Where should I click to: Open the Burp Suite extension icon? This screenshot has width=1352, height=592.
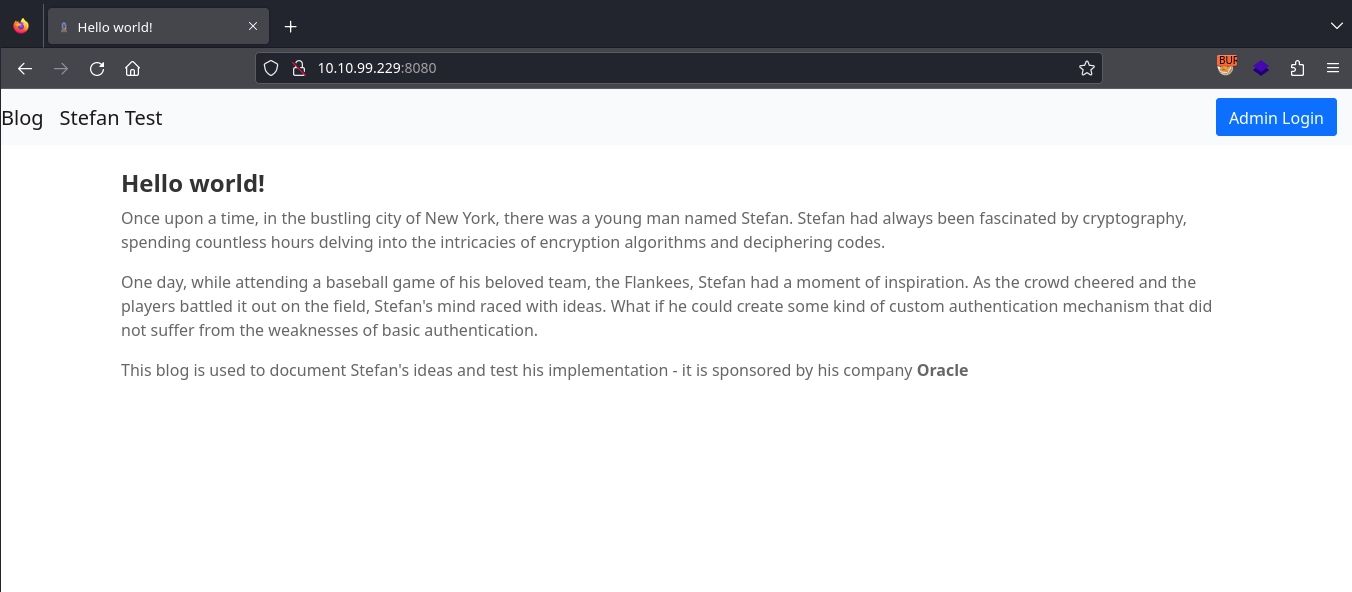coord(1227,66)
